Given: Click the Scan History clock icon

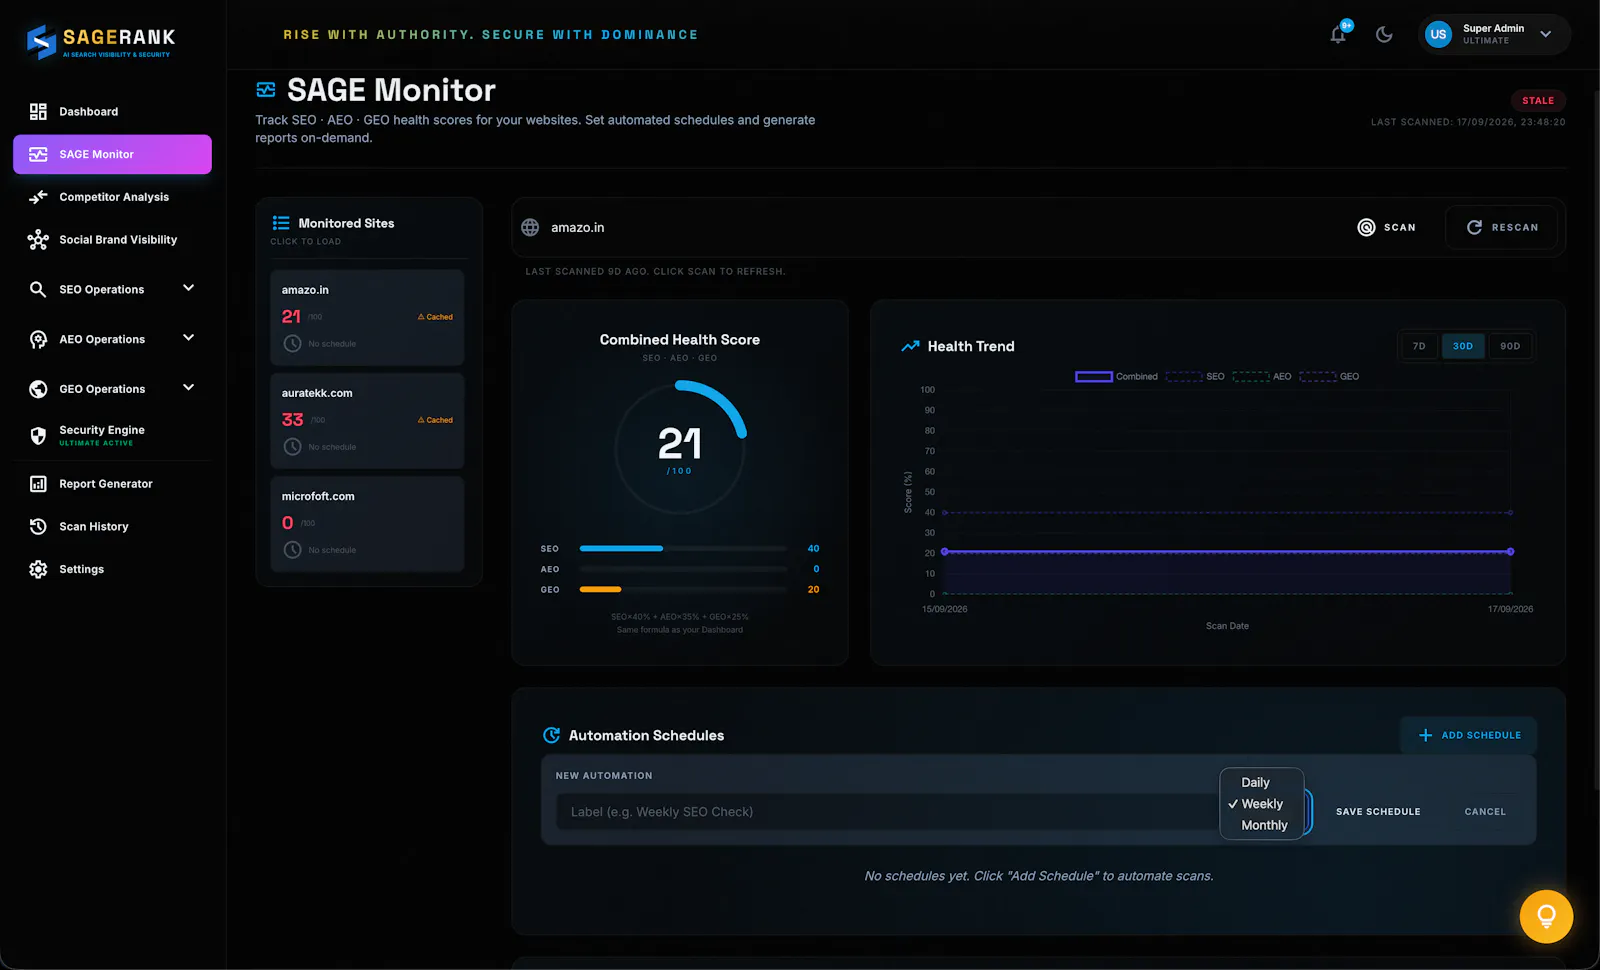Looking at the screenshot, I should (38, 526).
